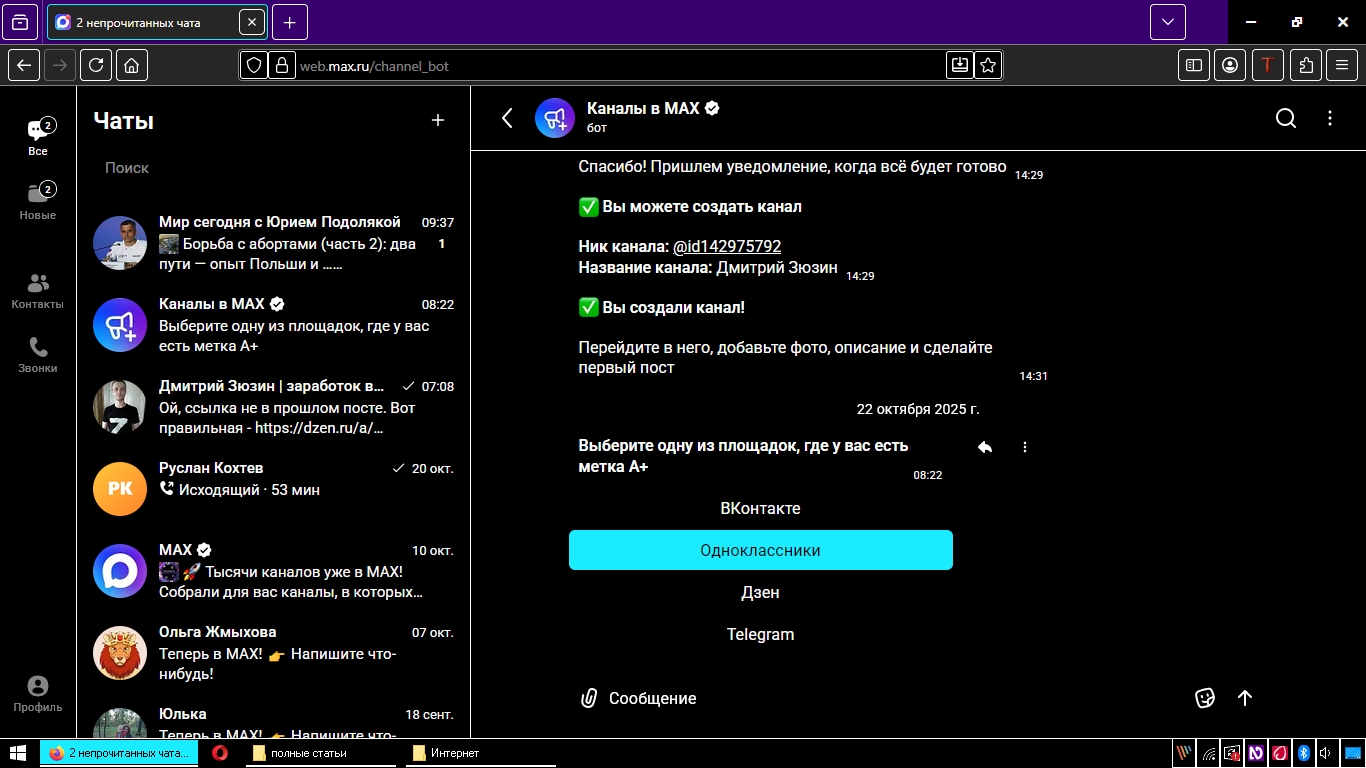
Task: Go back using the chat header arrow
Action: coord(507,119)
